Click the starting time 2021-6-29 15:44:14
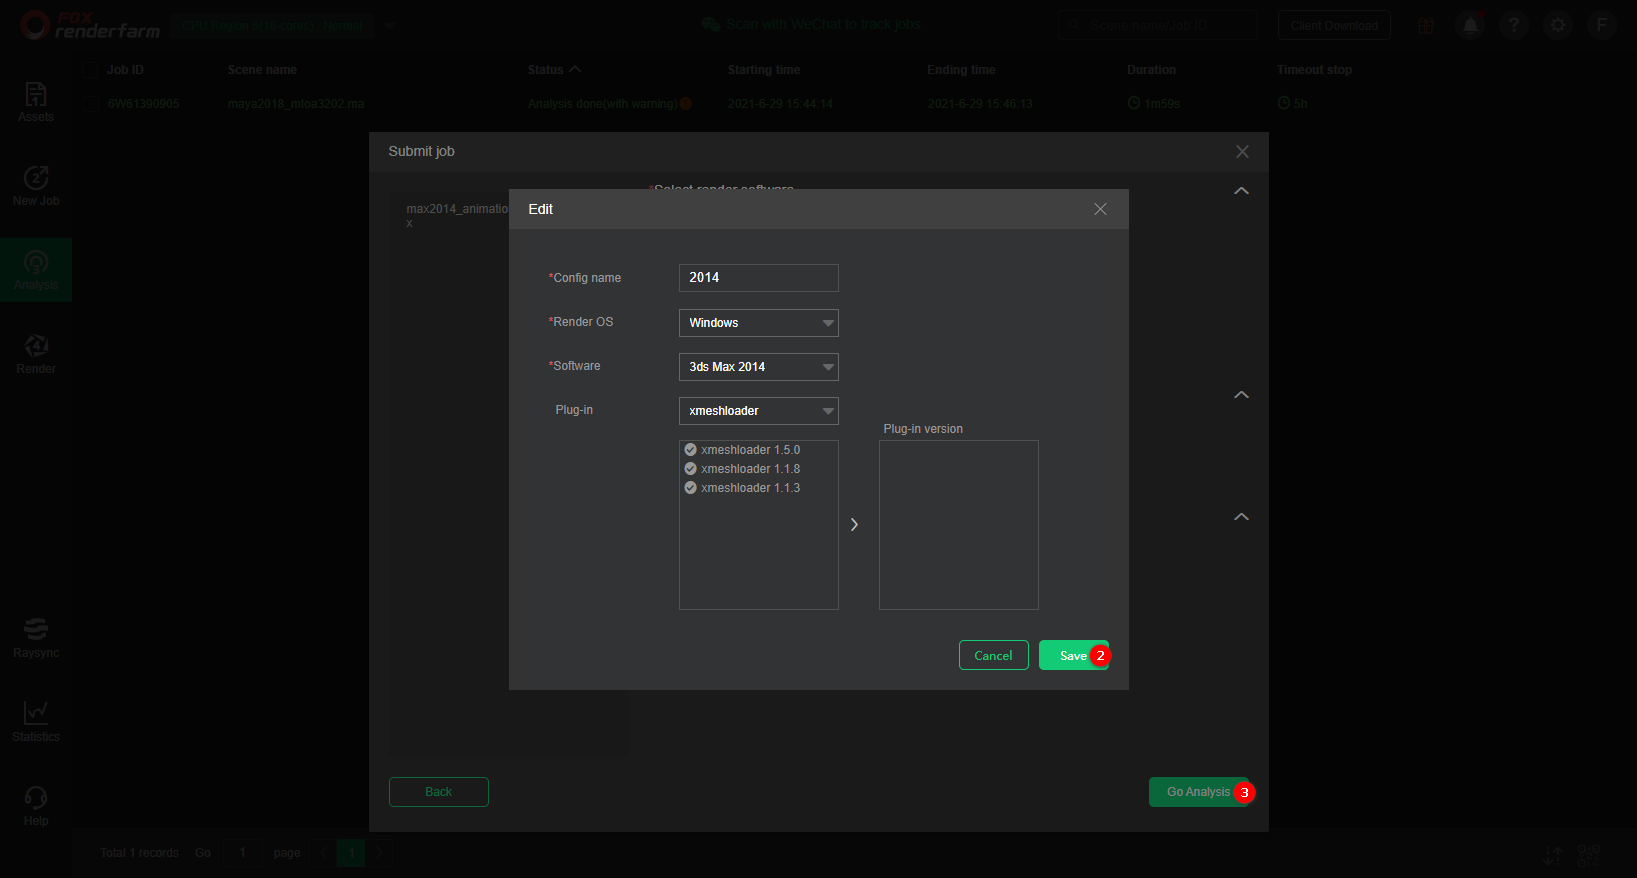 pyautogui.click(x=780, y=104)
